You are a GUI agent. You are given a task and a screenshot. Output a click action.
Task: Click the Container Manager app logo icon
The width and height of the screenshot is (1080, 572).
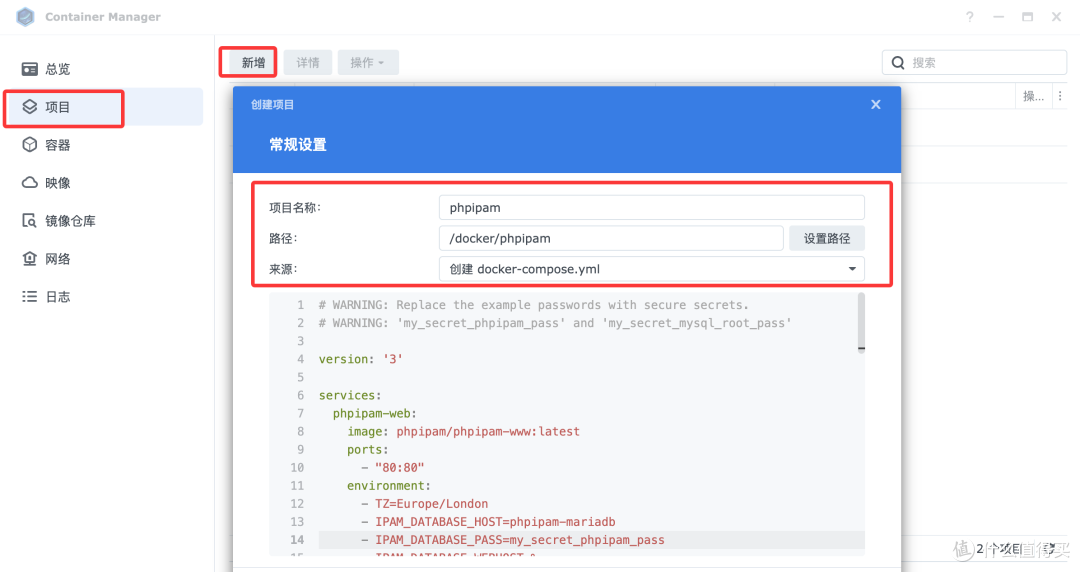pyautogui.click(x=25, y=17)
